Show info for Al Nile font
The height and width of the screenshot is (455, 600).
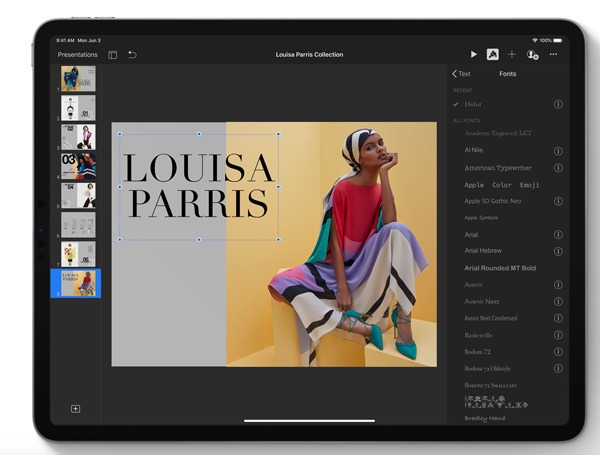click(558, 151)
